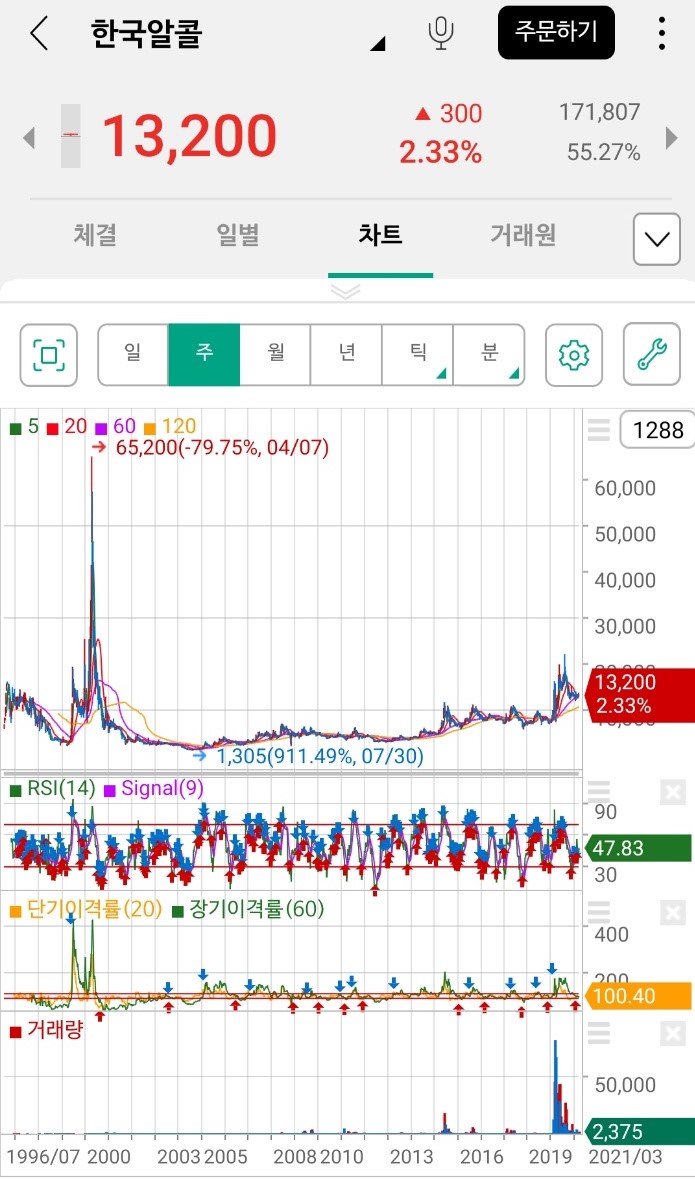Tap the 120 moving average legend
Image resolution: width=695 pixels, height=1179 pixels.
pyautogui.click(x=170, y=426)
